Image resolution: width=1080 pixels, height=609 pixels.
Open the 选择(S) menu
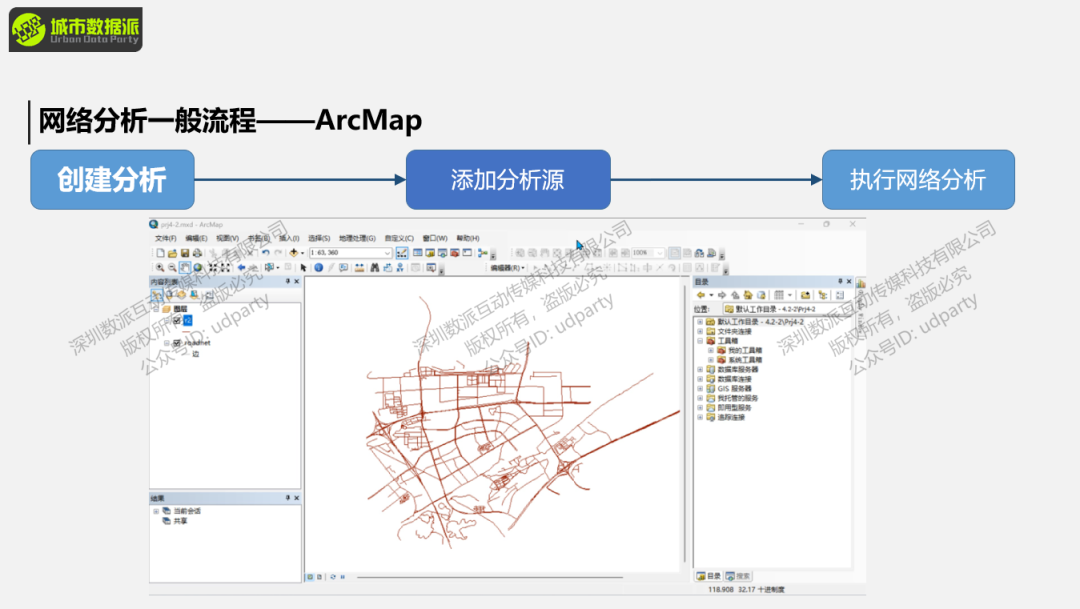(x=319, y=238)
